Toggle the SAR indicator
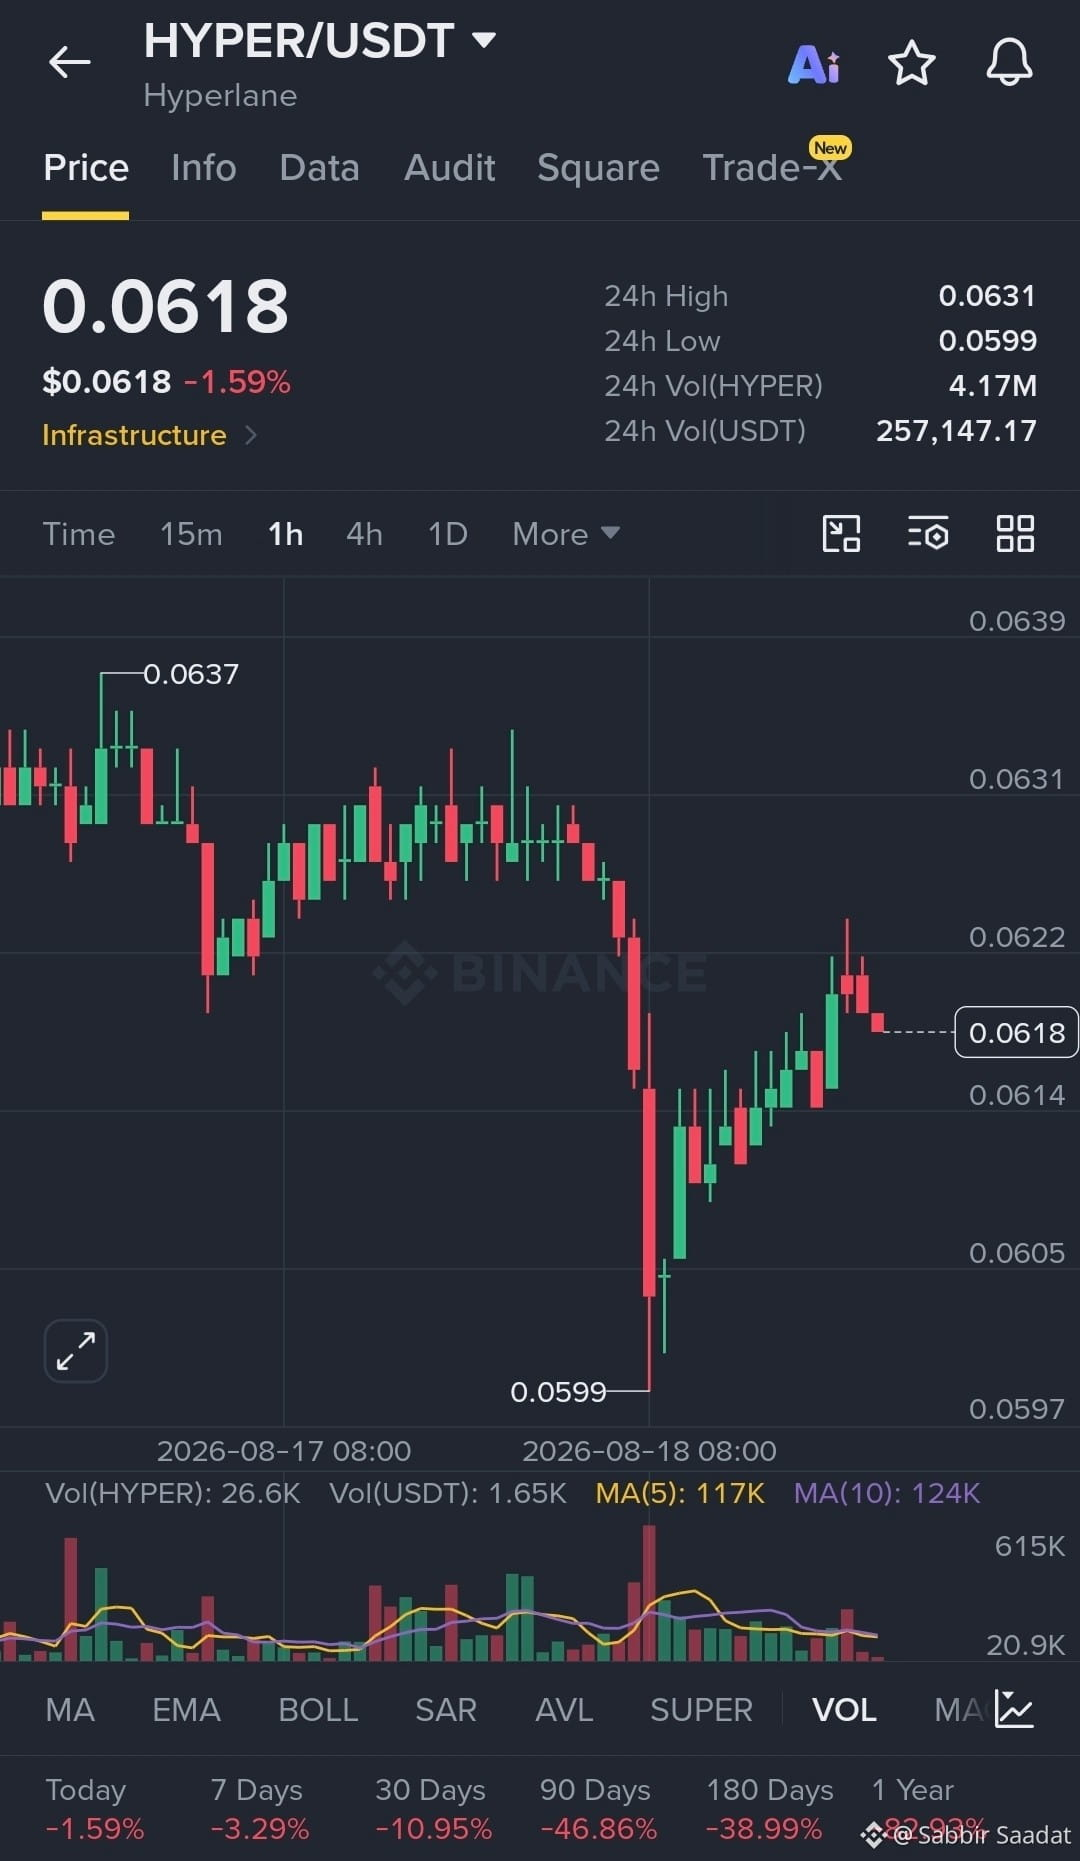The height and width of the screenshot is (1861, 1080). (x=446, y=1710)
